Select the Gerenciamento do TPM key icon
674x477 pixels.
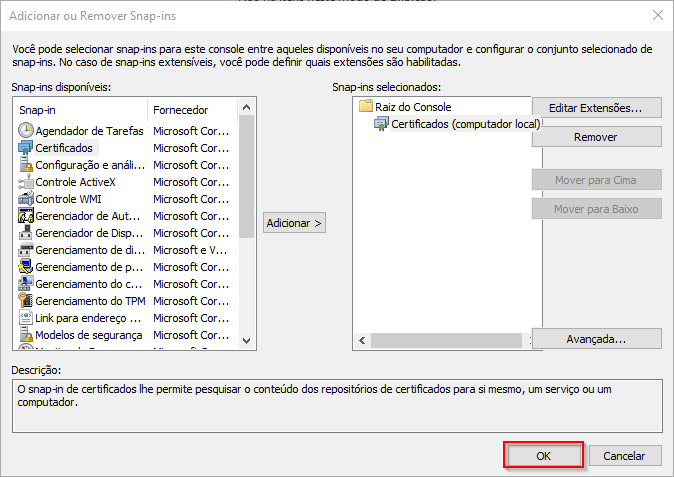coord(26,301)
